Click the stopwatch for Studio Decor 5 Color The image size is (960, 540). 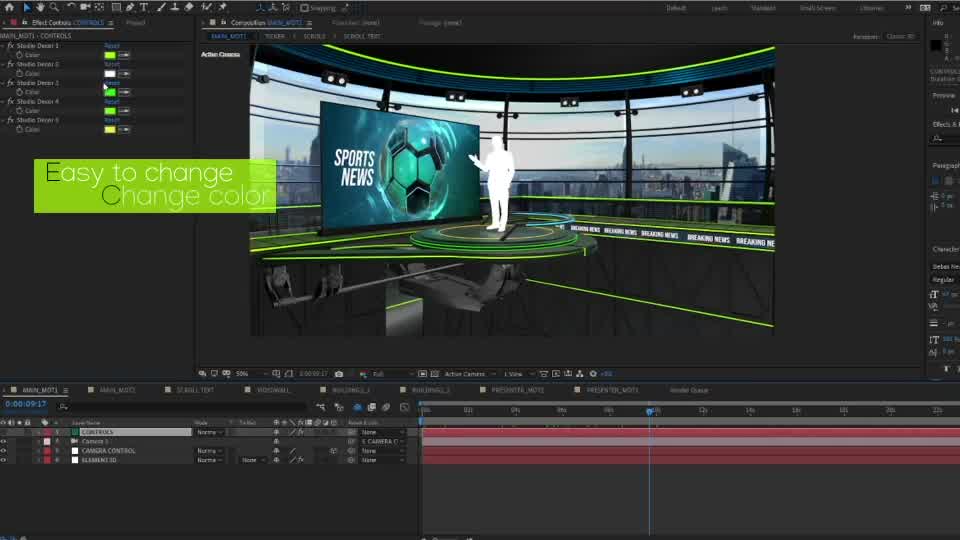[20, 129]
